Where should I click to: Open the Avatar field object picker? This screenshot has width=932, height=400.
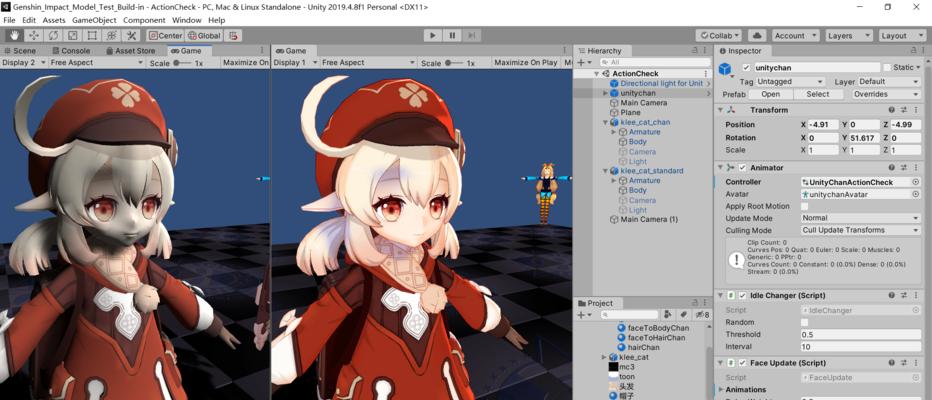915,194
